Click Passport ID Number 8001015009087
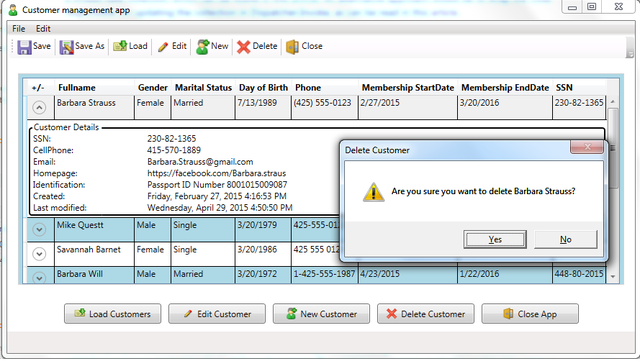The height and width of the screenshot is (361, 640). point(217,185)
